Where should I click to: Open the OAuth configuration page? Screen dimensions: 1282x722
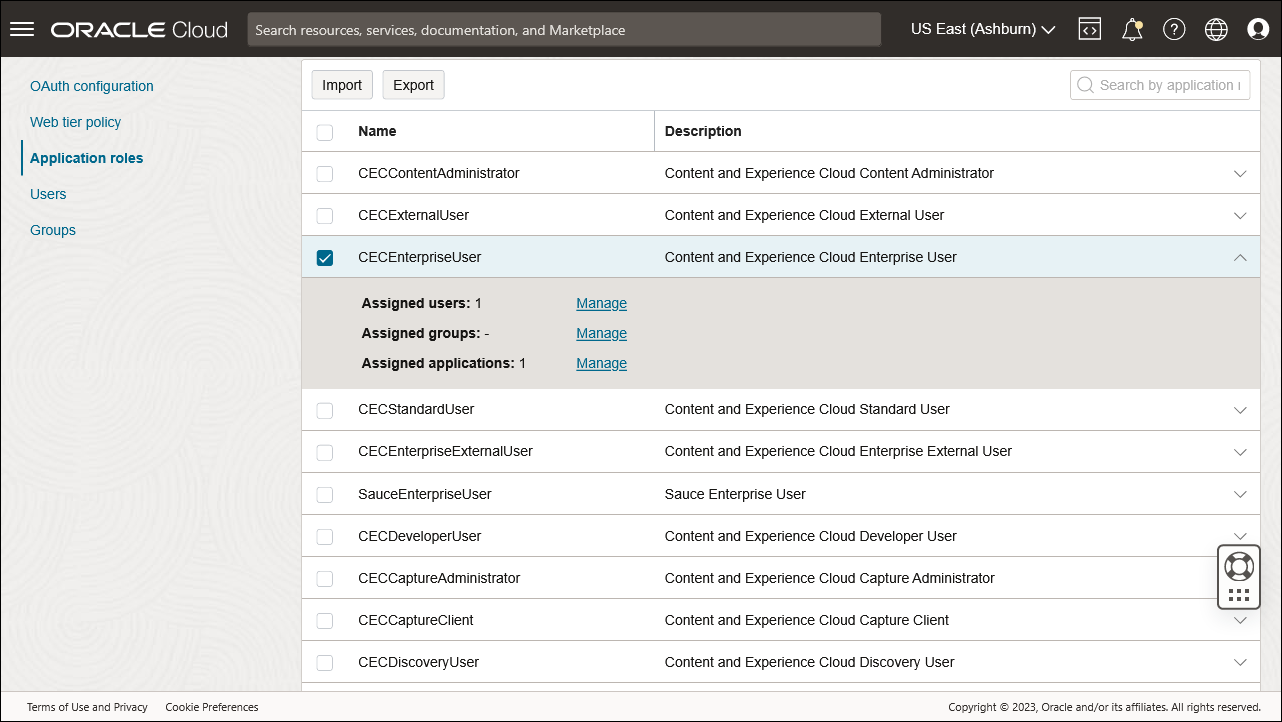click(x=91, y=86)
